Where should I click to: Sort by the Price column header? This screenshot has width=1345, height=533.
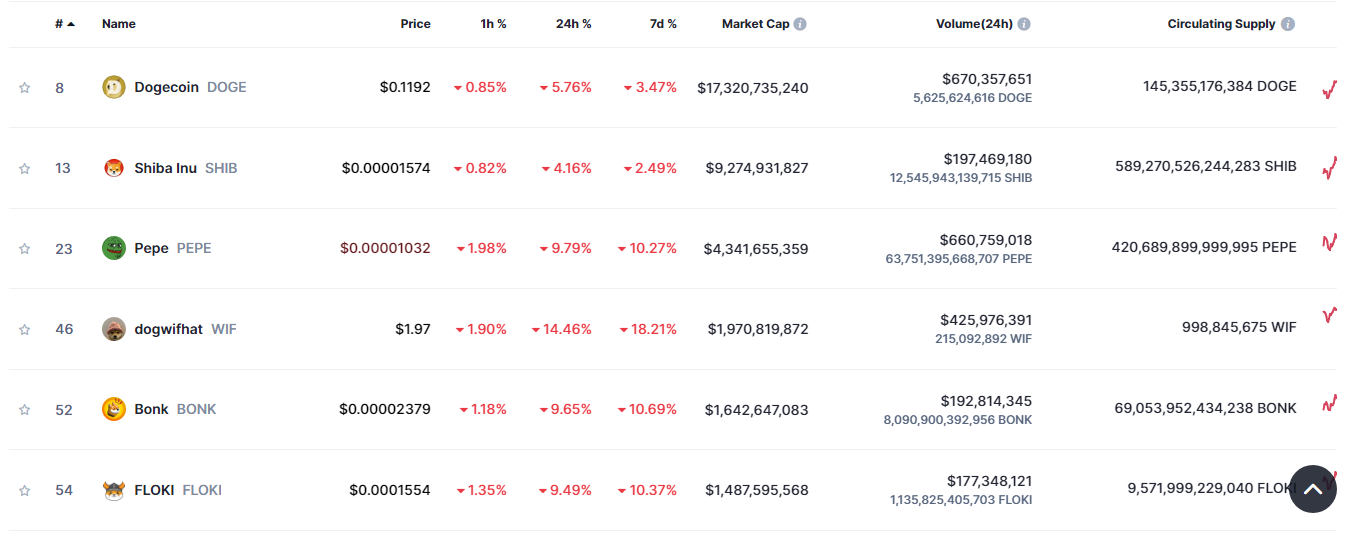[x=416, y=24]
